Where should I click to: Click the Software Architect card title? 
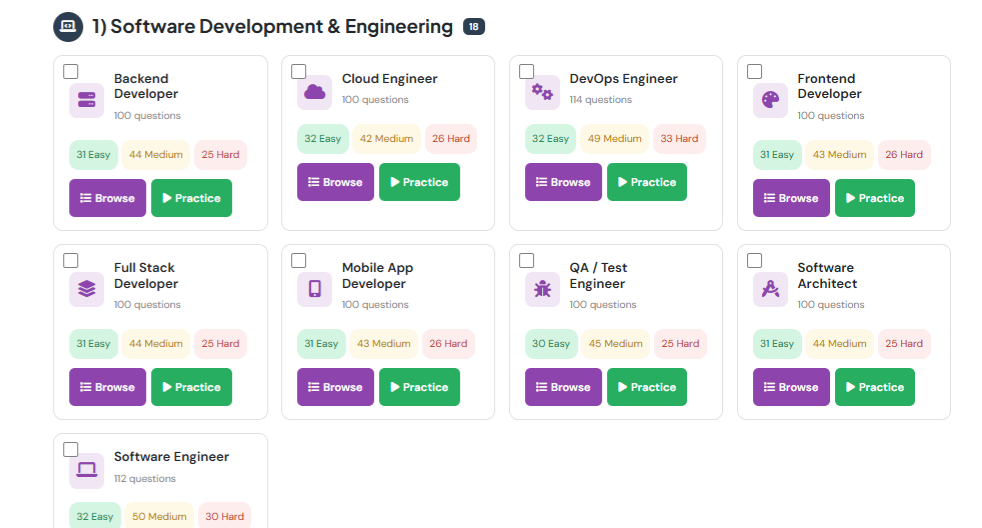[827, 276]
